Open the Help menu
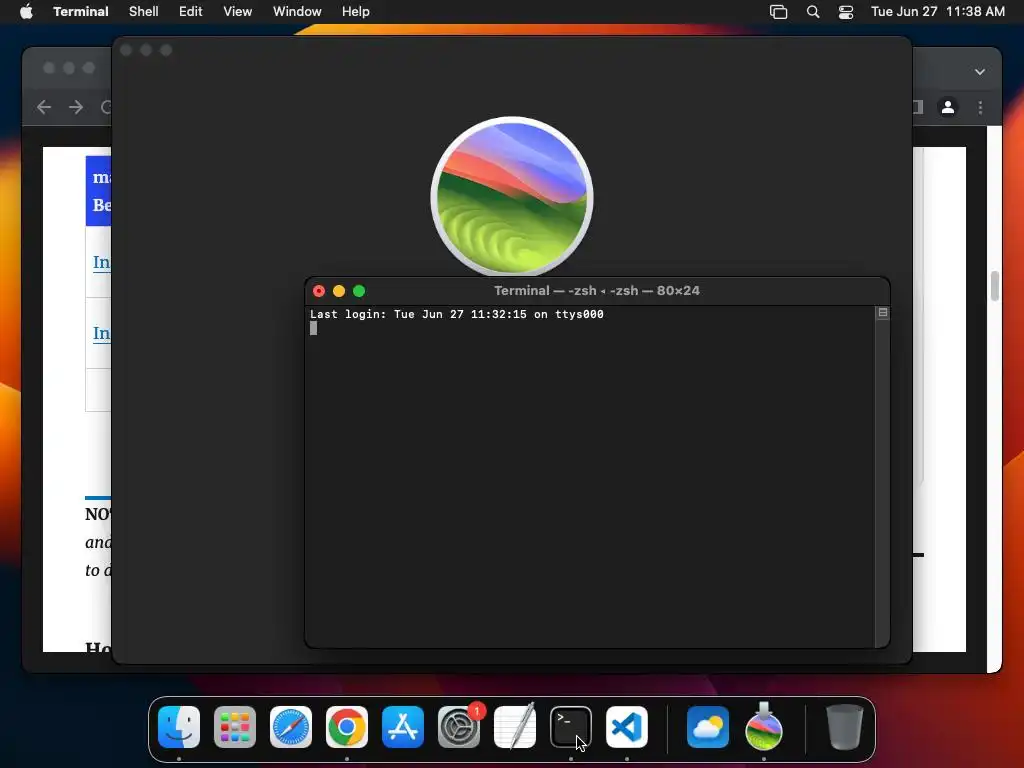The width and height of the screenshot is (1024, 768). point(356,12)
